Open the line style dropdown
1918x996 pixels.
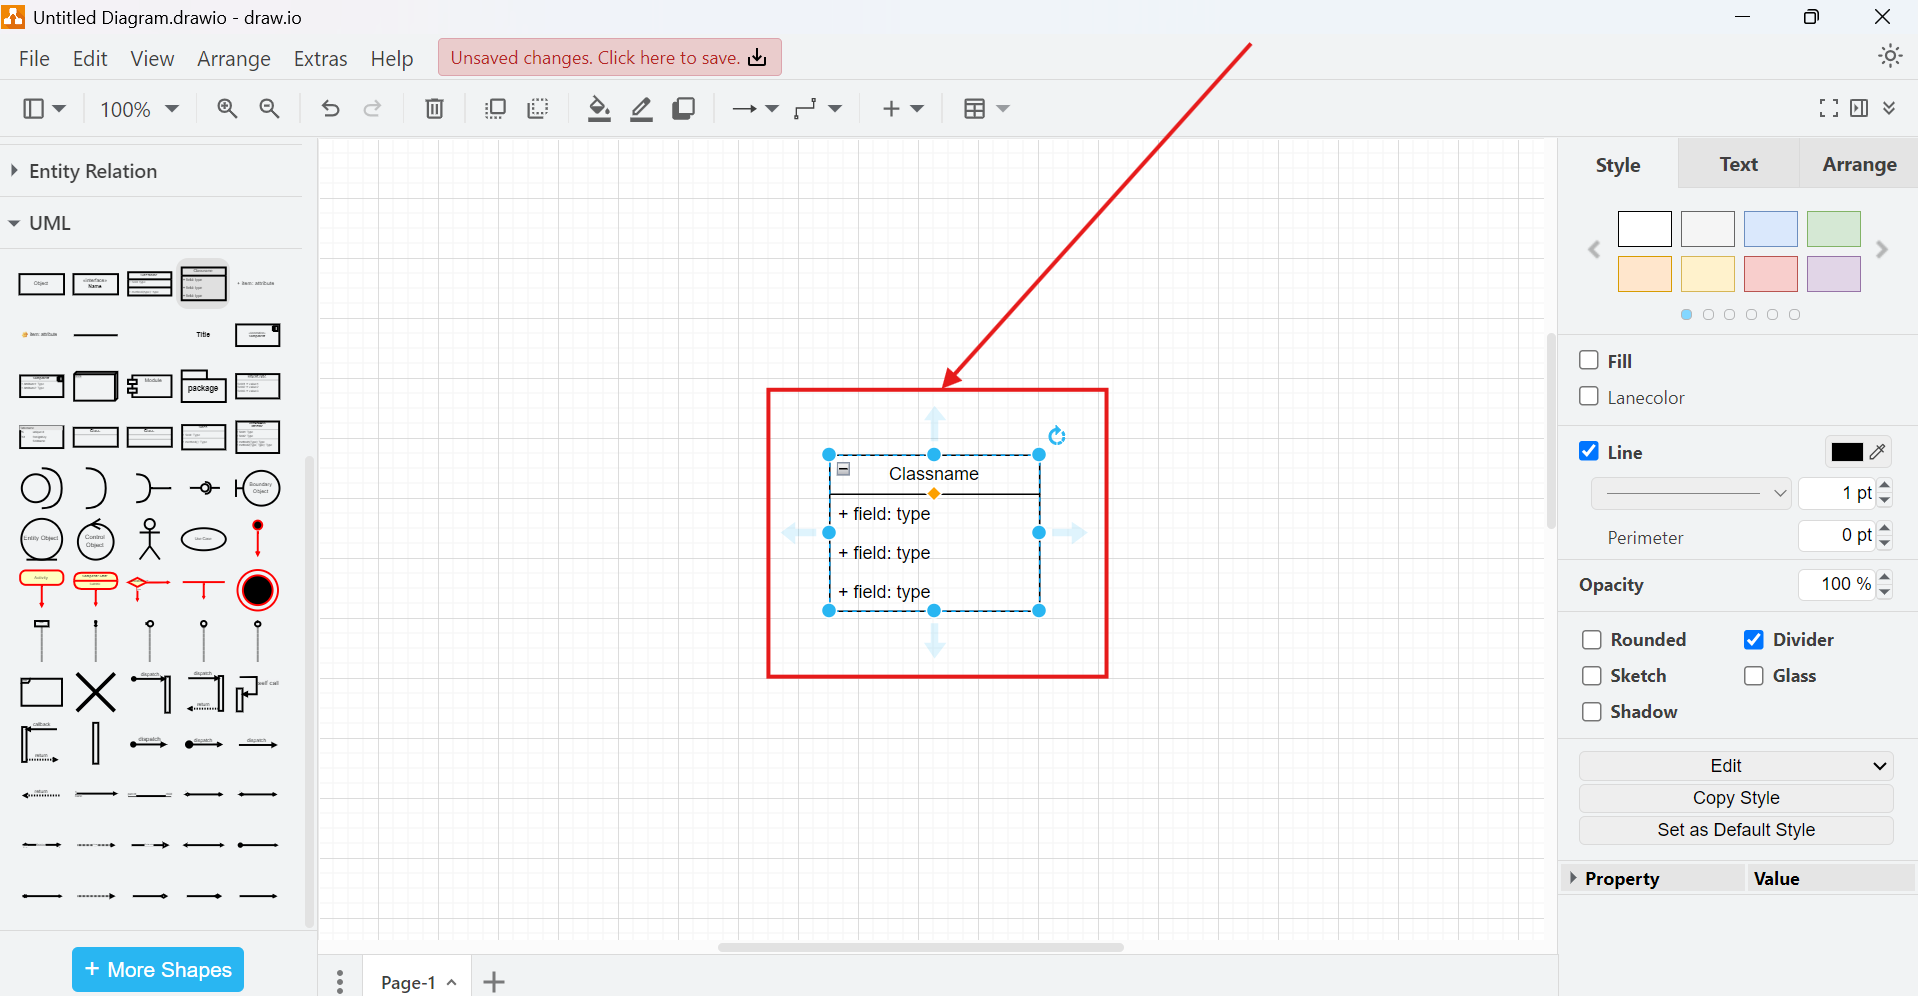(x=1691, y=493)
